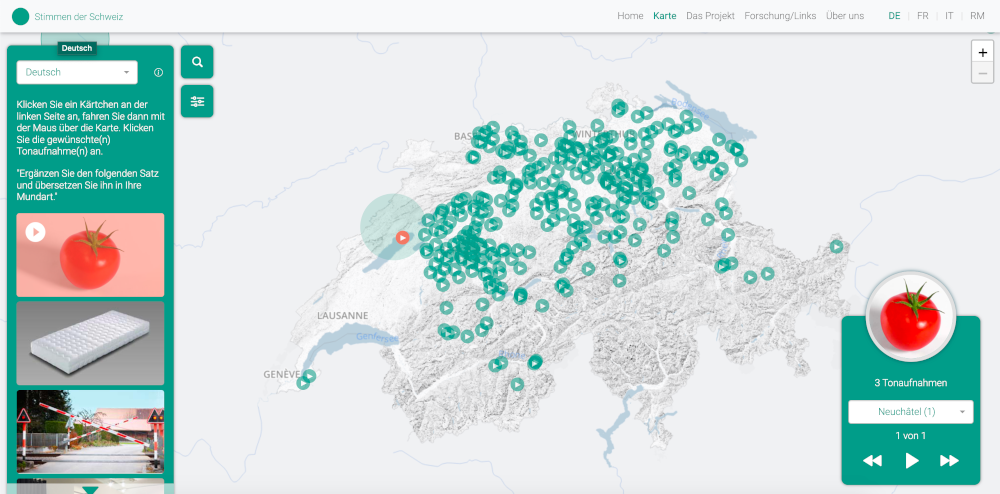This screenshot has height=494, width=1000.
Task: Go to Forschung/Links page
Action: point(780,16)
